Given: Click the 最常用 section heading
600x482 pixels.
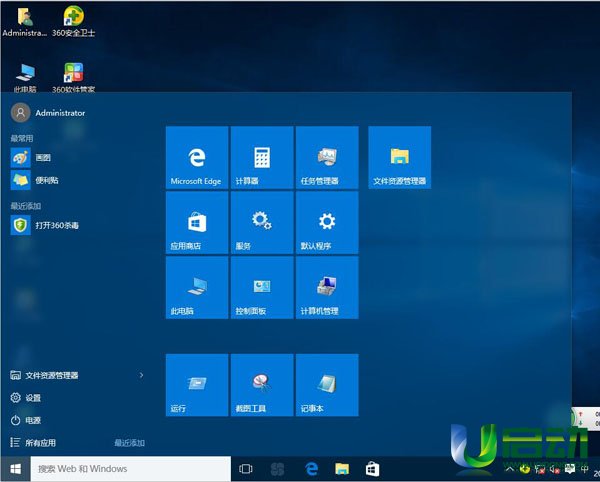Looking at the screenshot, I should [22, 138].
